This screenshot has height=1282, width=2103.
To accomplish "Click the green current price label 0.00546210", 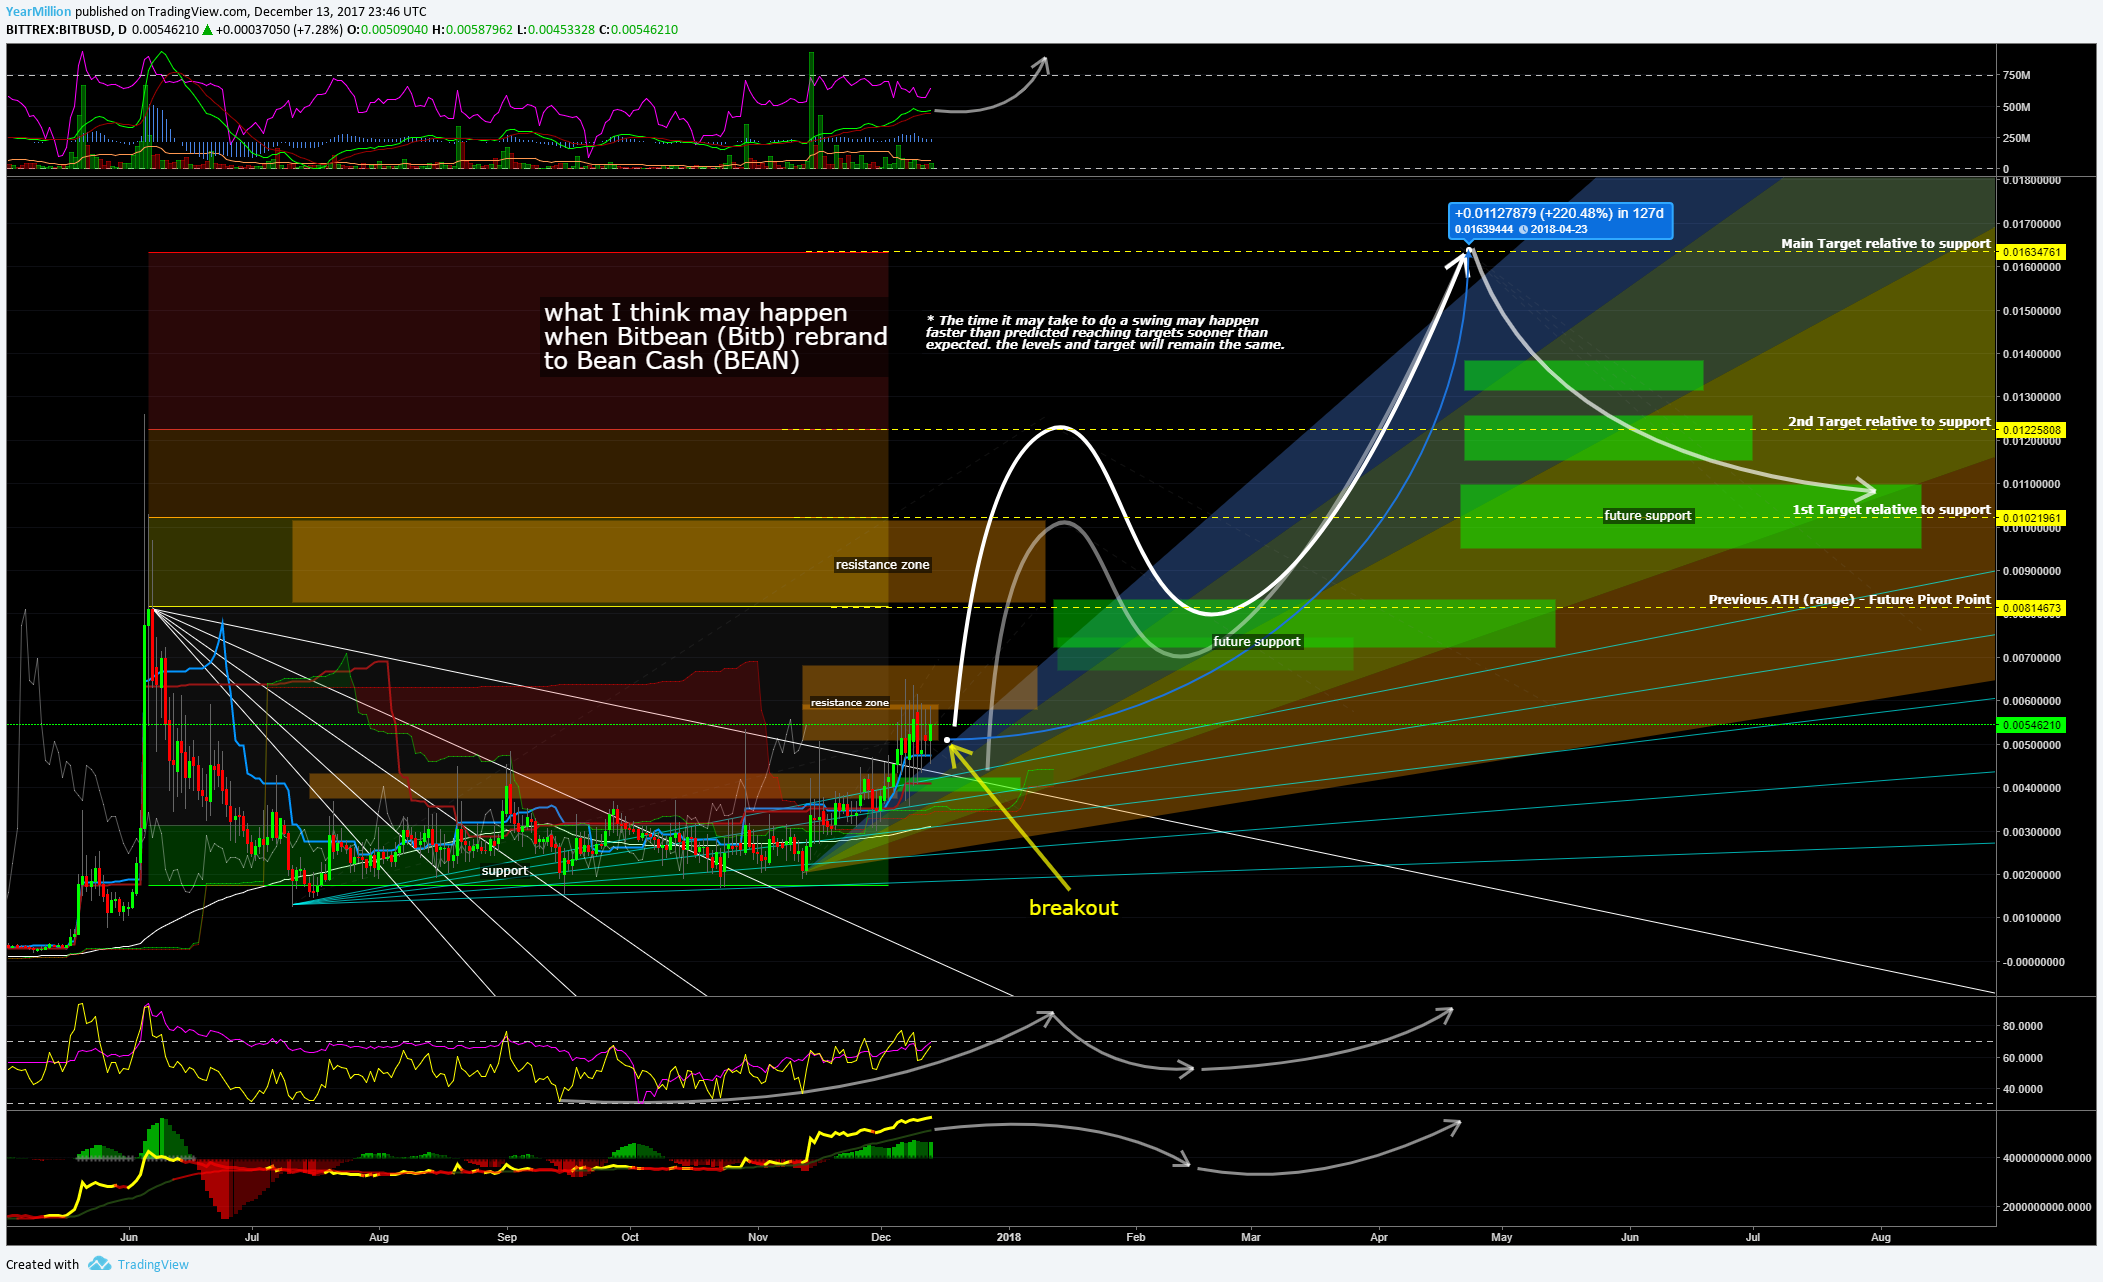I will [x=2030, y=725].
